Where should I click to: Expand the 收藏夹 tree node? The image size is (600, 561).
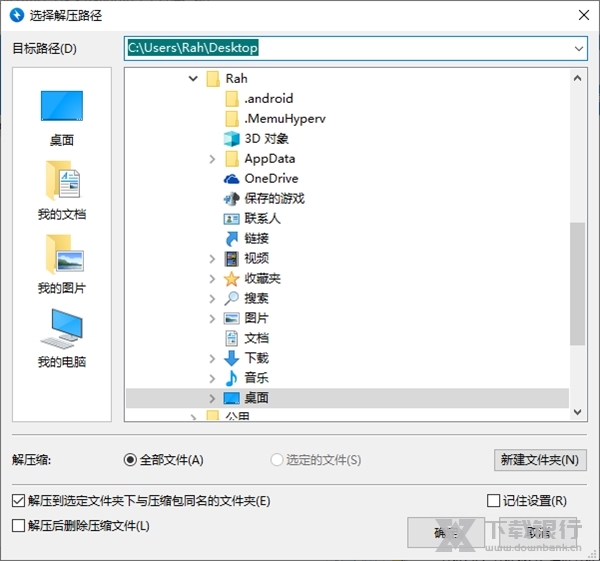[212, 279]
